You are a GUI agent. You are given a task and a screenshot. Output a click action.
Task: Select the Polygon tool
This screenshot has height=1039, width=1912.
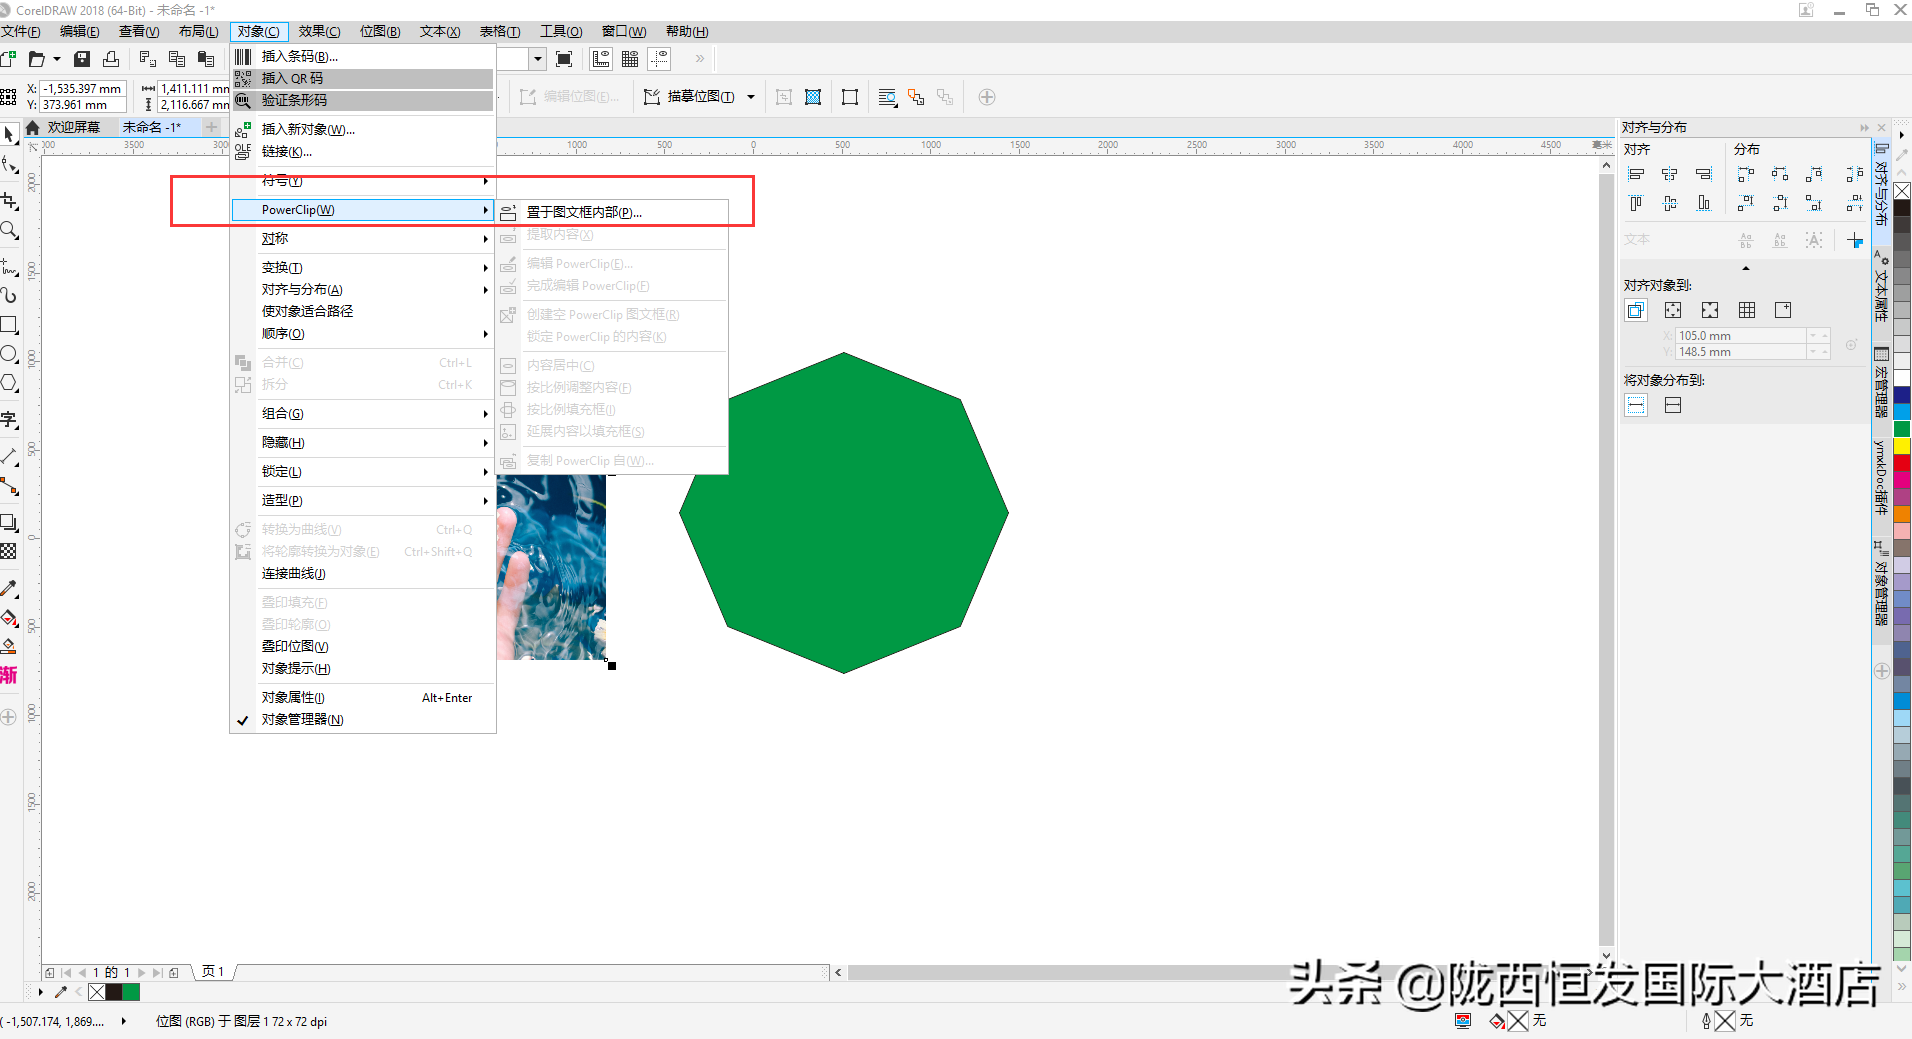tap(9, 384)
